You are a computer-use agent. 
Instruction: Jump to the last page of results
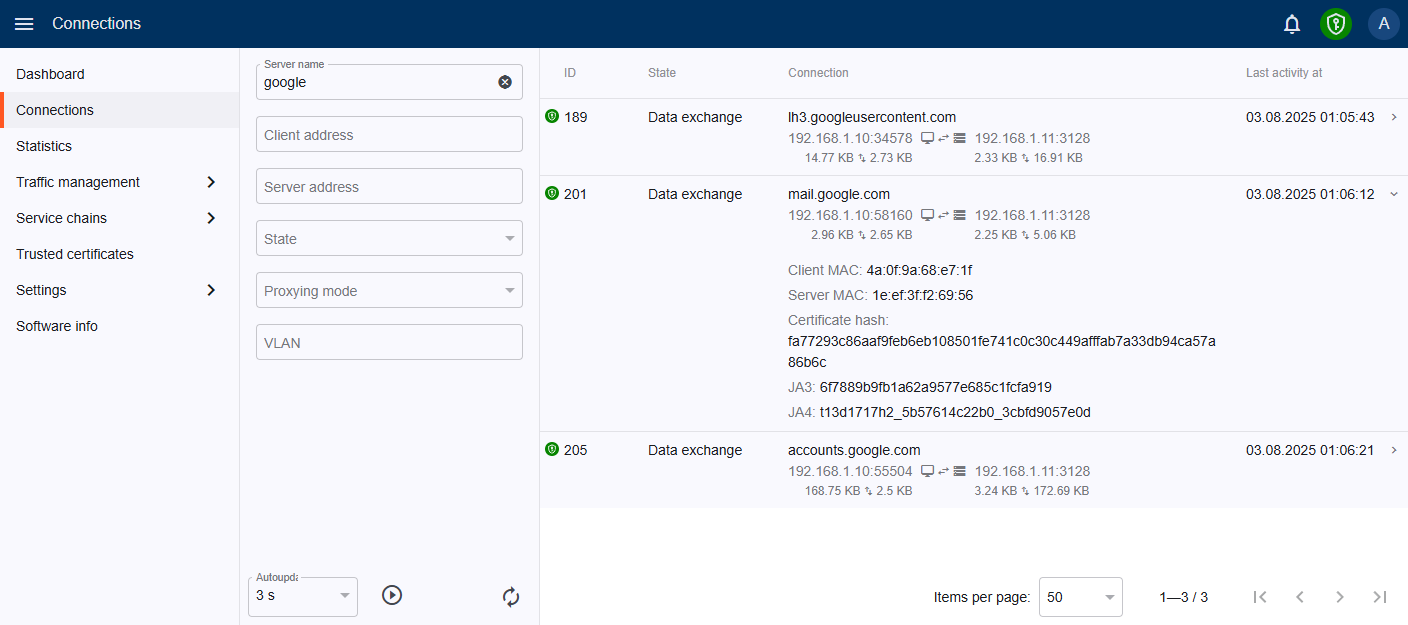1380,597
